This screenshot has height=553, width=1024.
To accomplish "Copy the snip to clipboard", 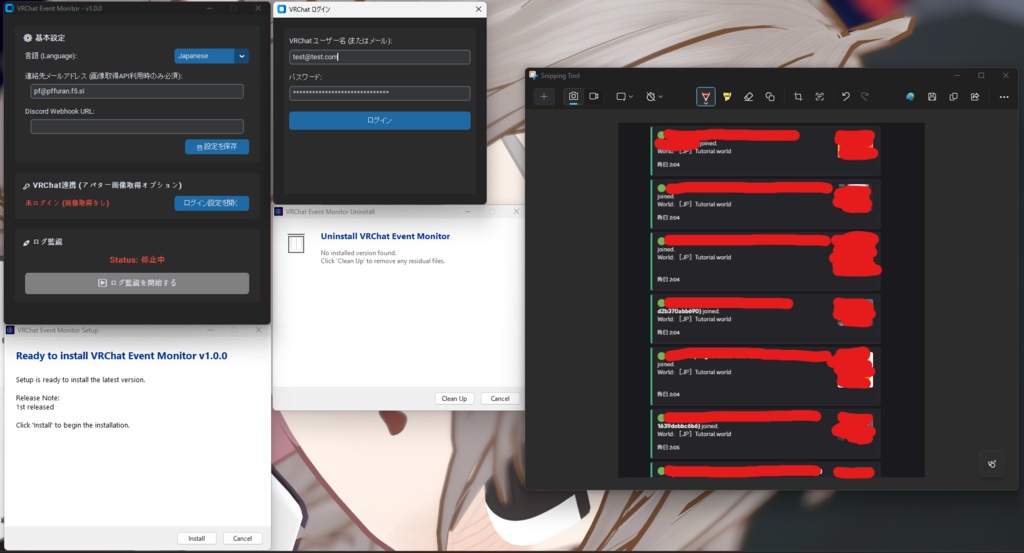I will point(953,97).
